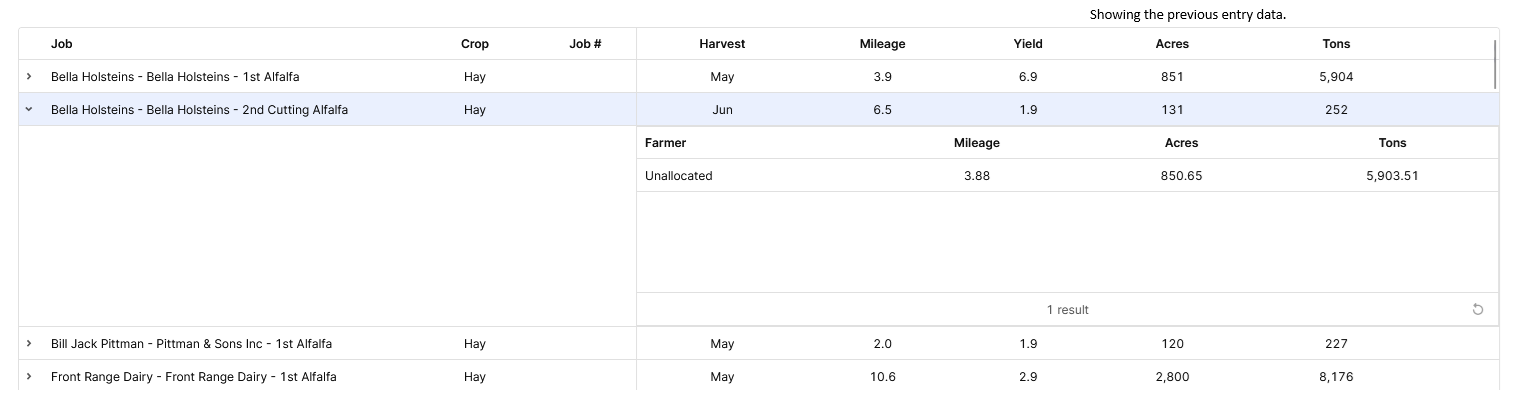The width and height of the screenshot is (1533, 412).
Task: Click the Farmer sub-table column header
Action: click(x=666, y=143)
